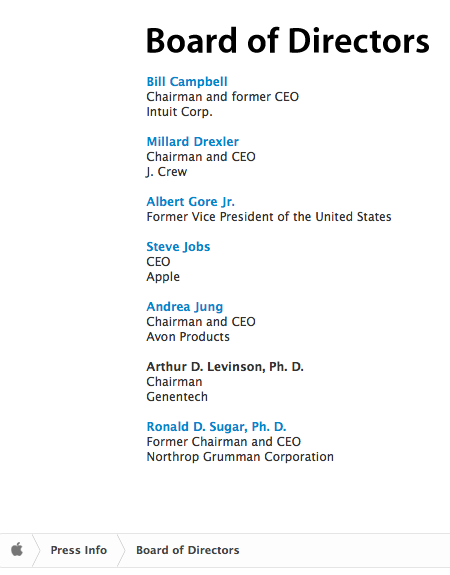450x575 pixels.
Task: Click the Arthur D. Levinson, Ph. D. name
Action: click(225, 367)
